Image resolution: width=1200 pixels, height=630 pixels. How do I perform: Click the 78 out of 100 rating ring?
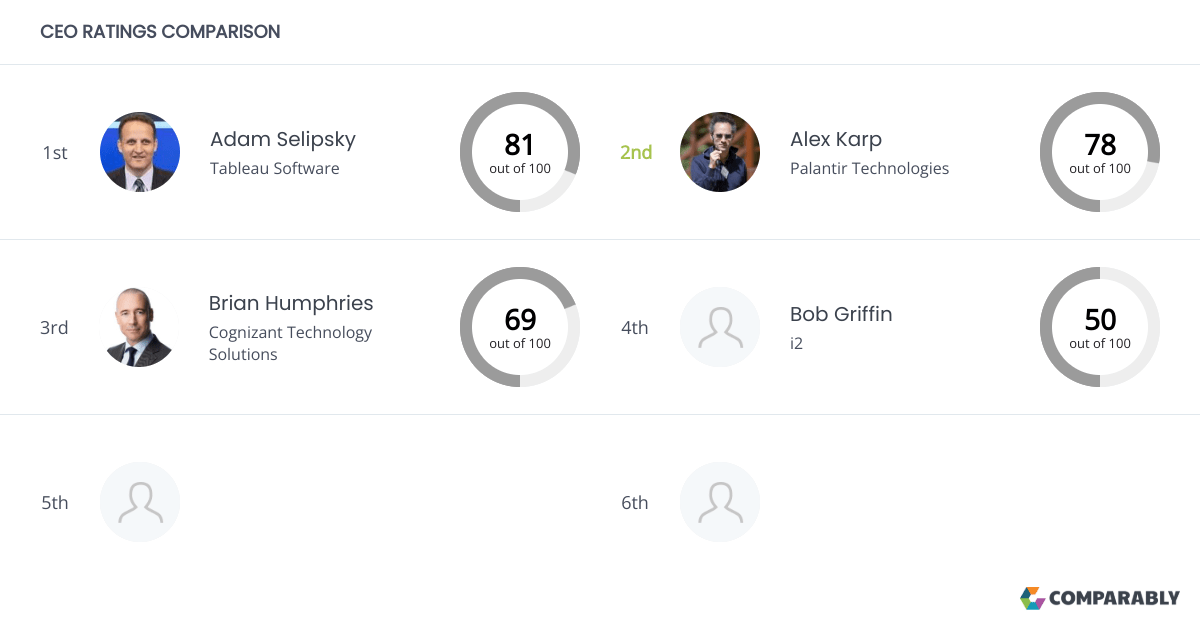pos(1100,152)
